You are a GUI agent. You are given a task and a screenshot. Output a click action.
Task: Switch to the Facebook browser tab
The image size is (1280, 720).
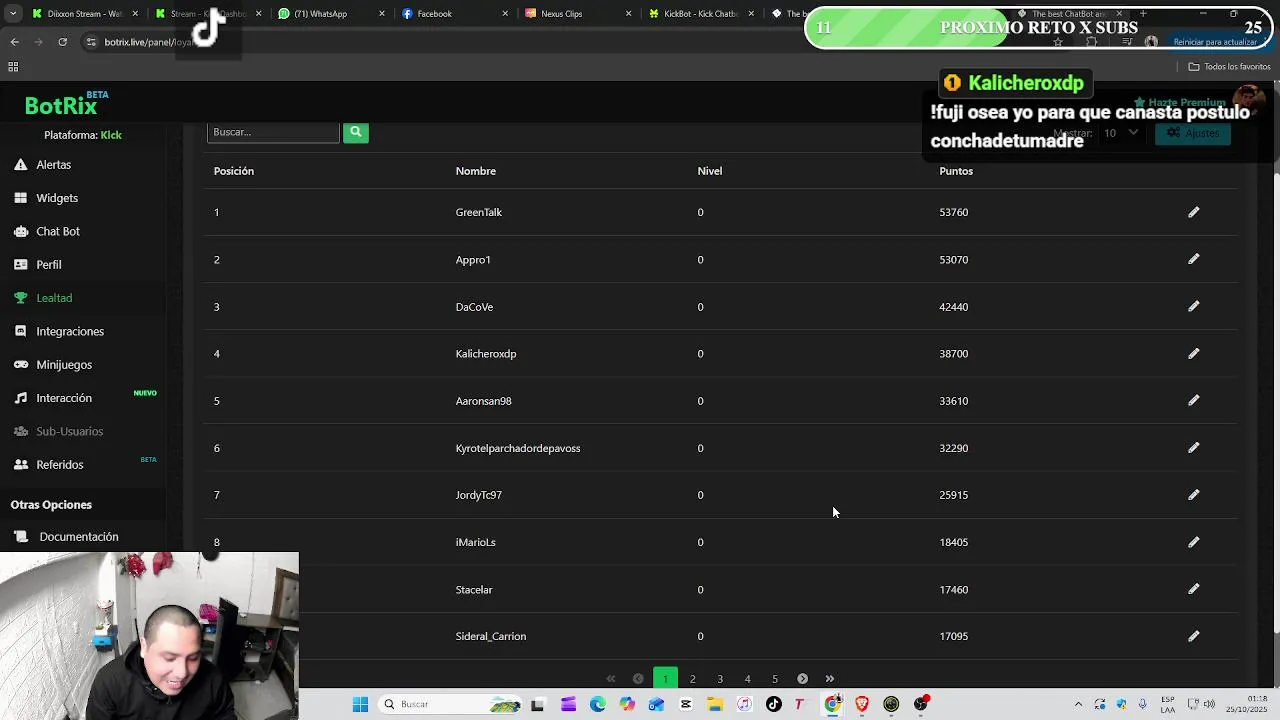coord(455,14)
